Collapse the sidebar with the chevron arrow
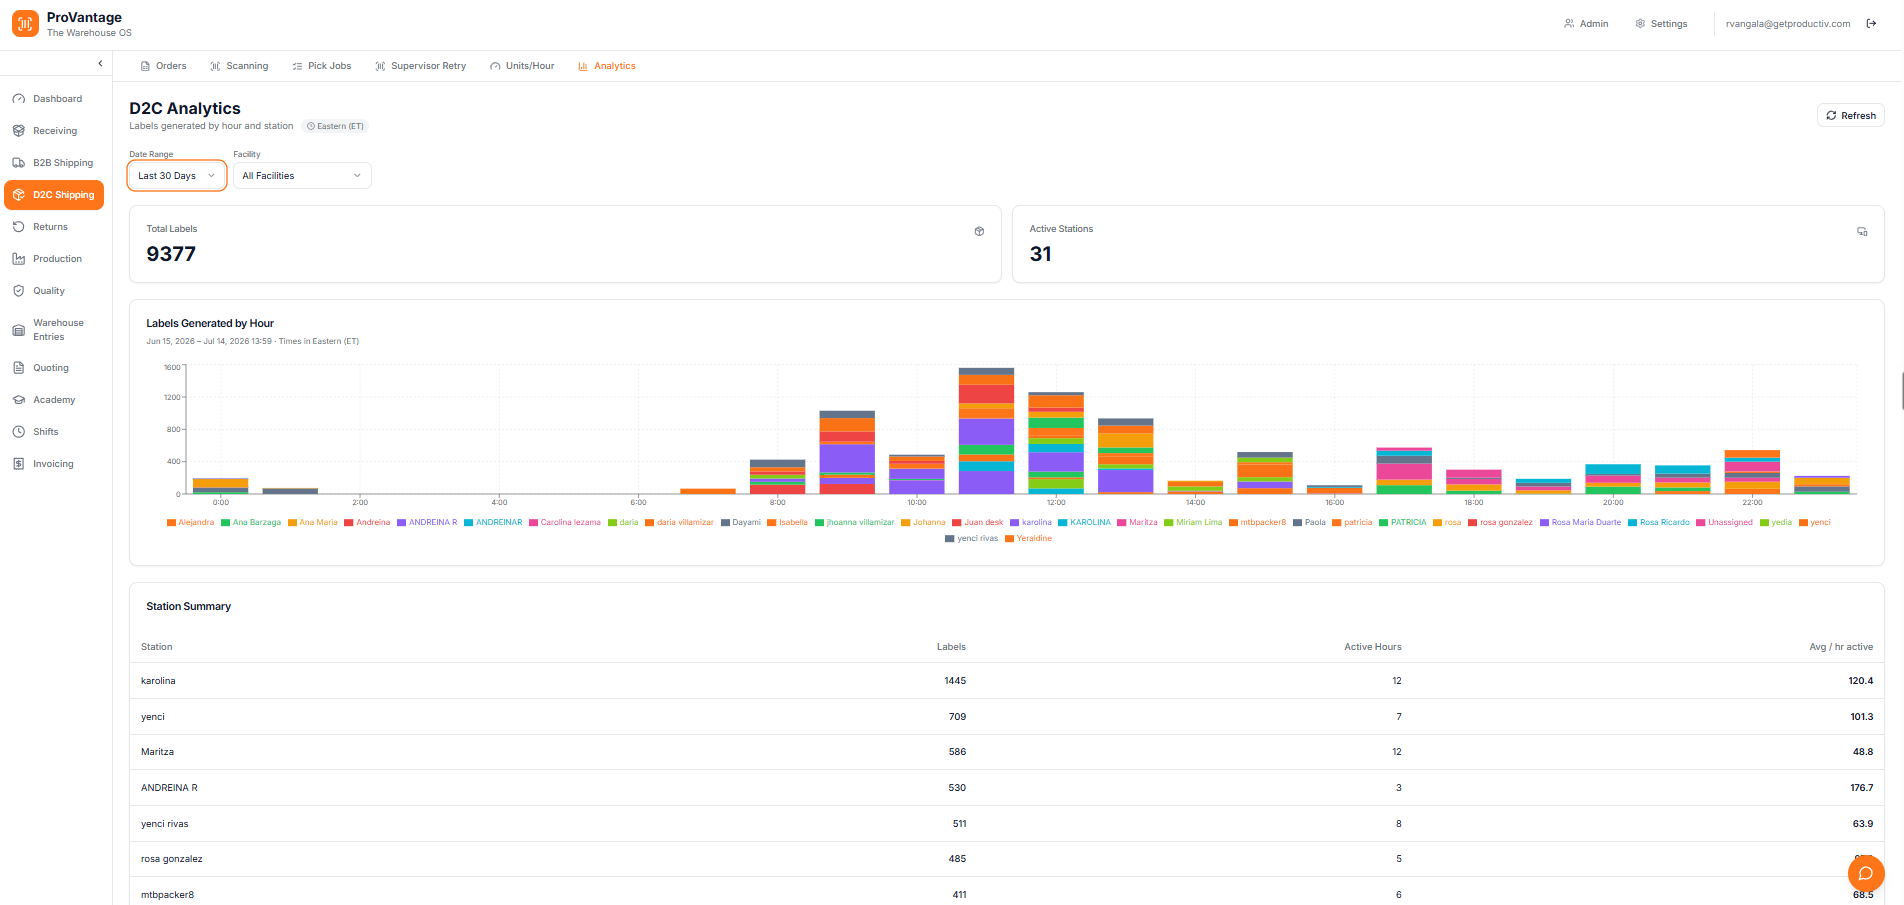 pos(100,63)
